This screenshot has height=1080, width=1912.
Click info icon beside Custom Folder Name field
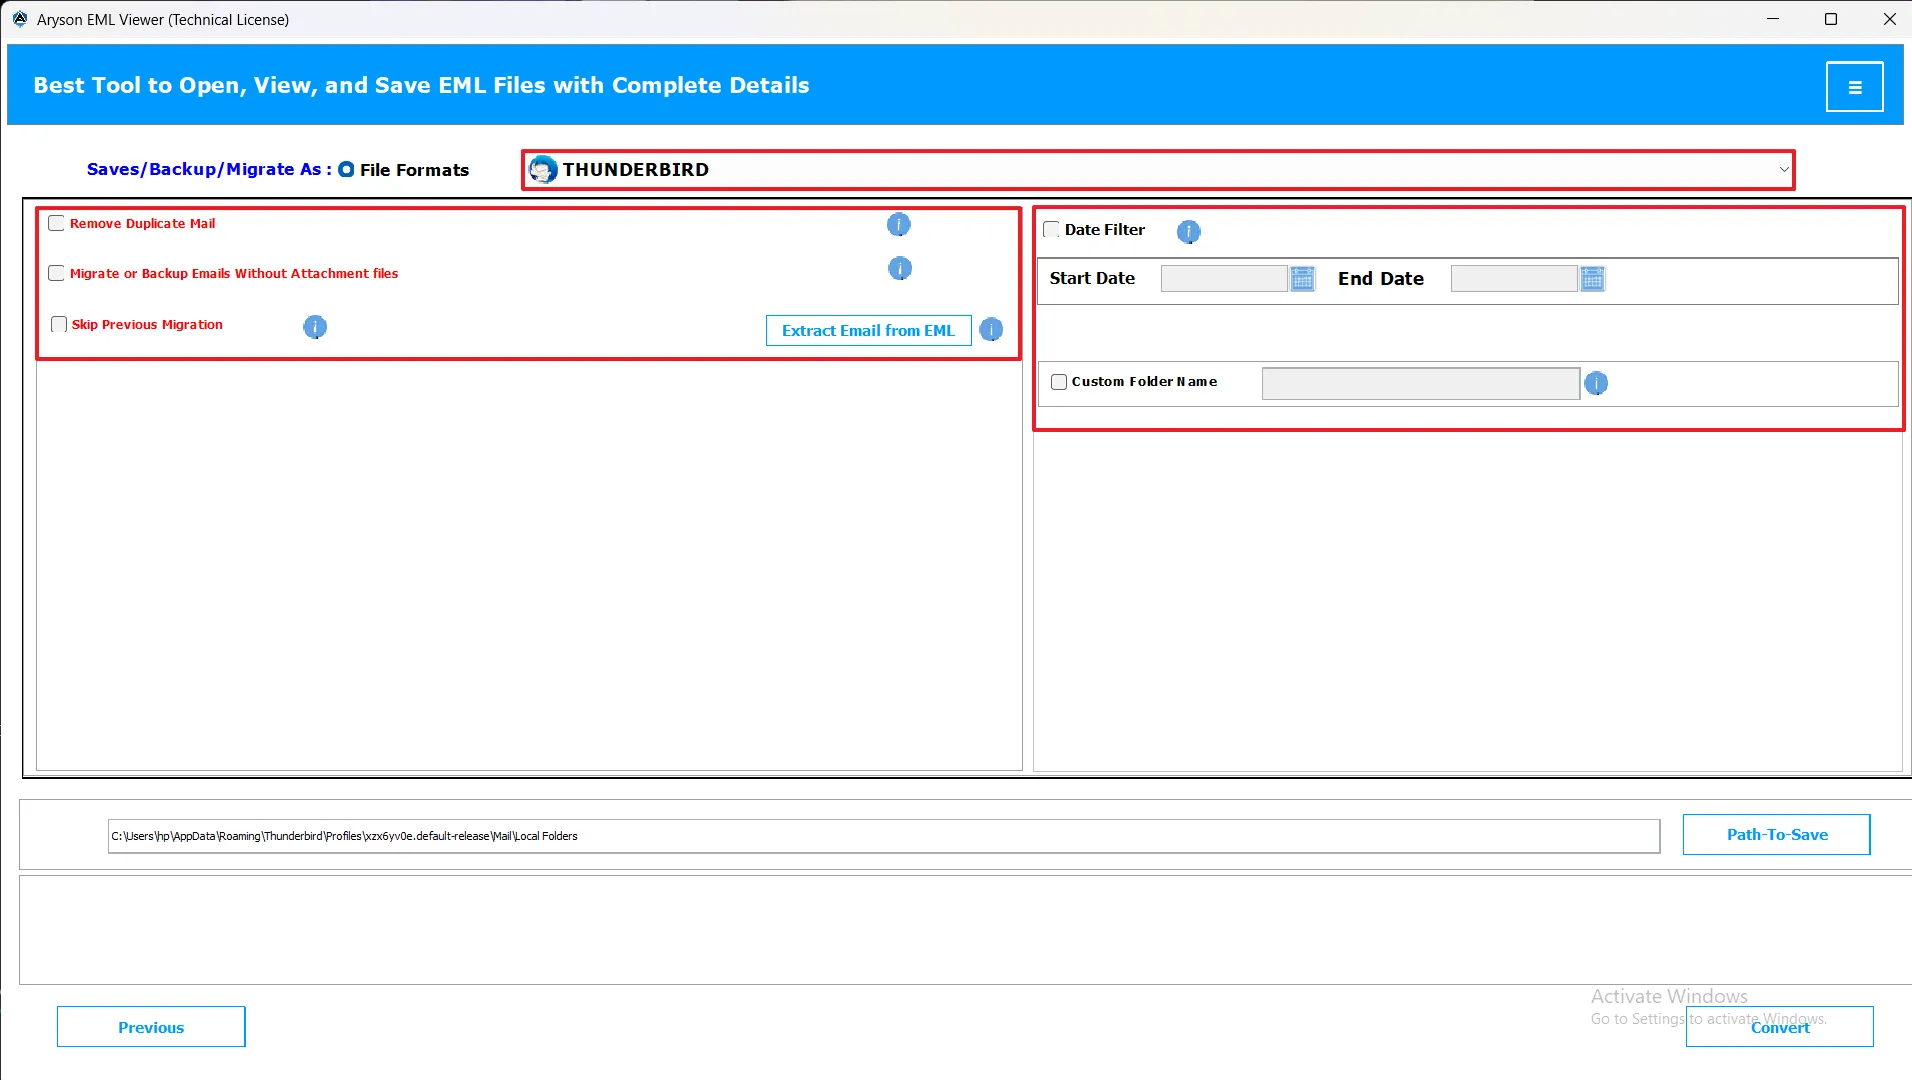(x=1596, y=384)
